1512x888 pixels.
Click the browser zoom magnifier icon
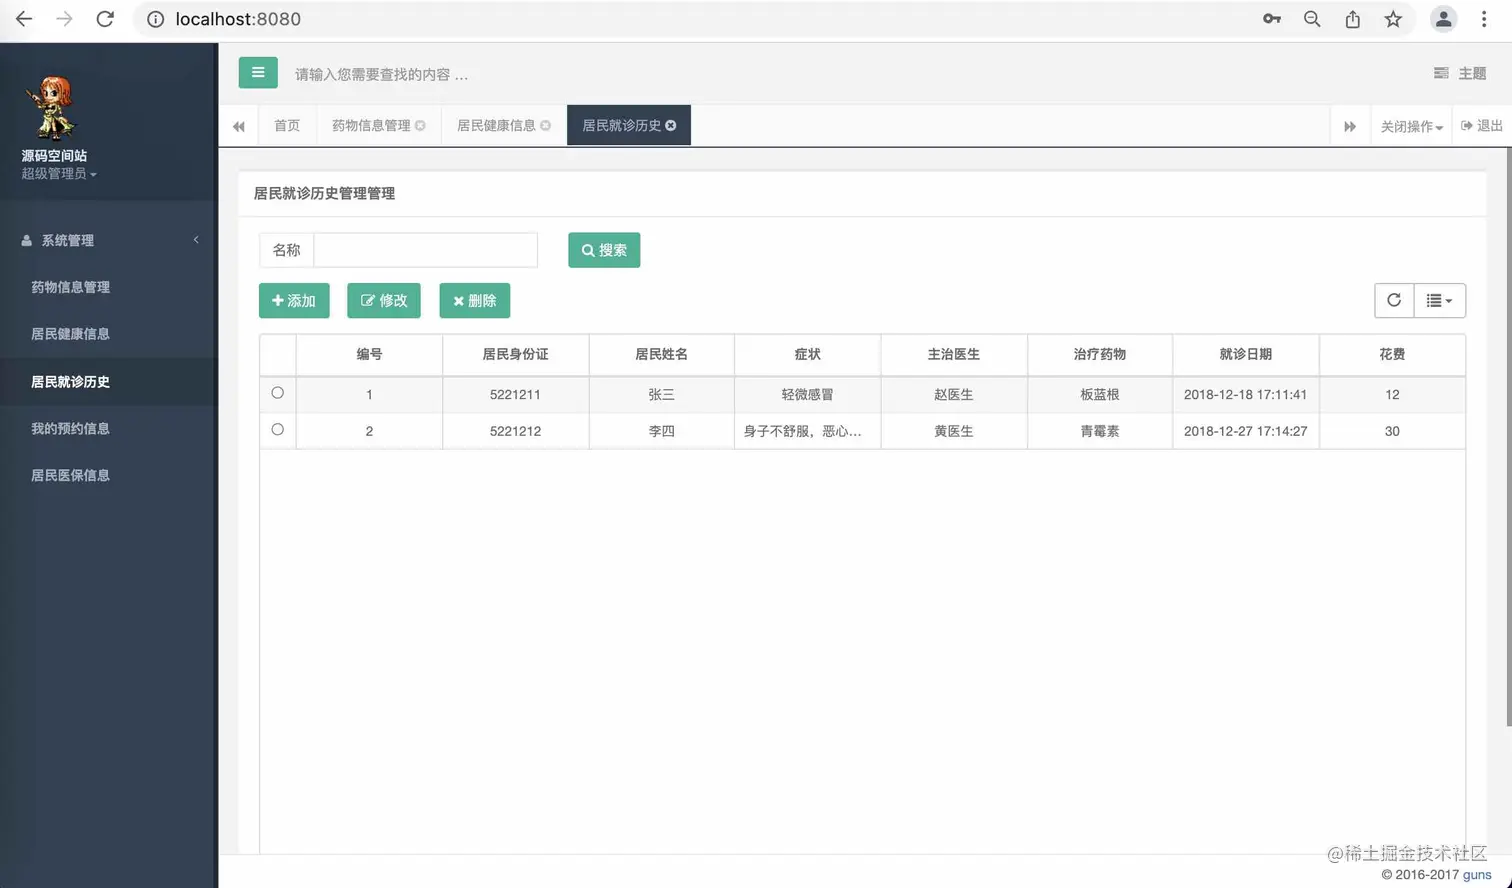pyautogui.click(x=1312, y=19)
